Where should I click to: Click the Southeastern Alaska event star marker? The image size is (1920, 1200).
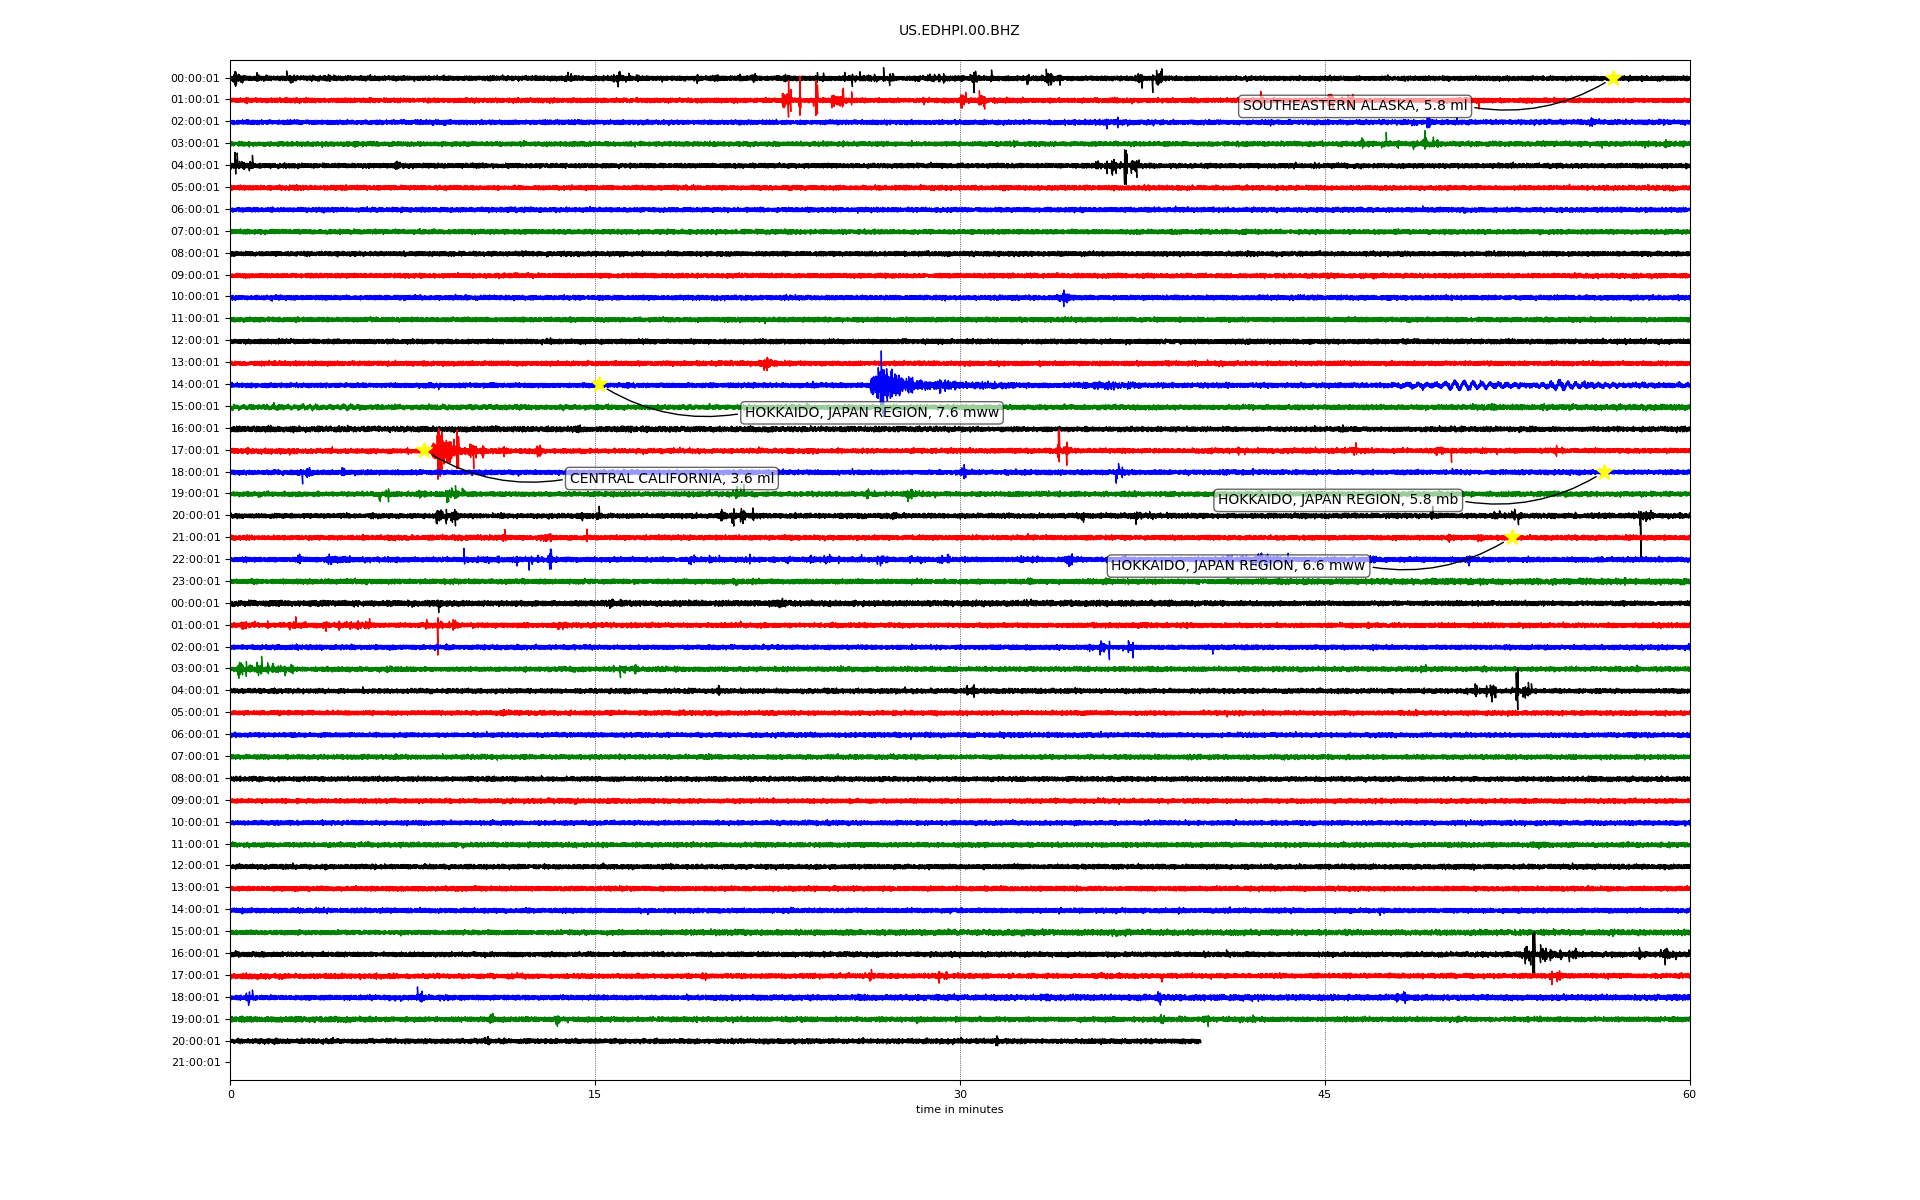point(1612,78)
